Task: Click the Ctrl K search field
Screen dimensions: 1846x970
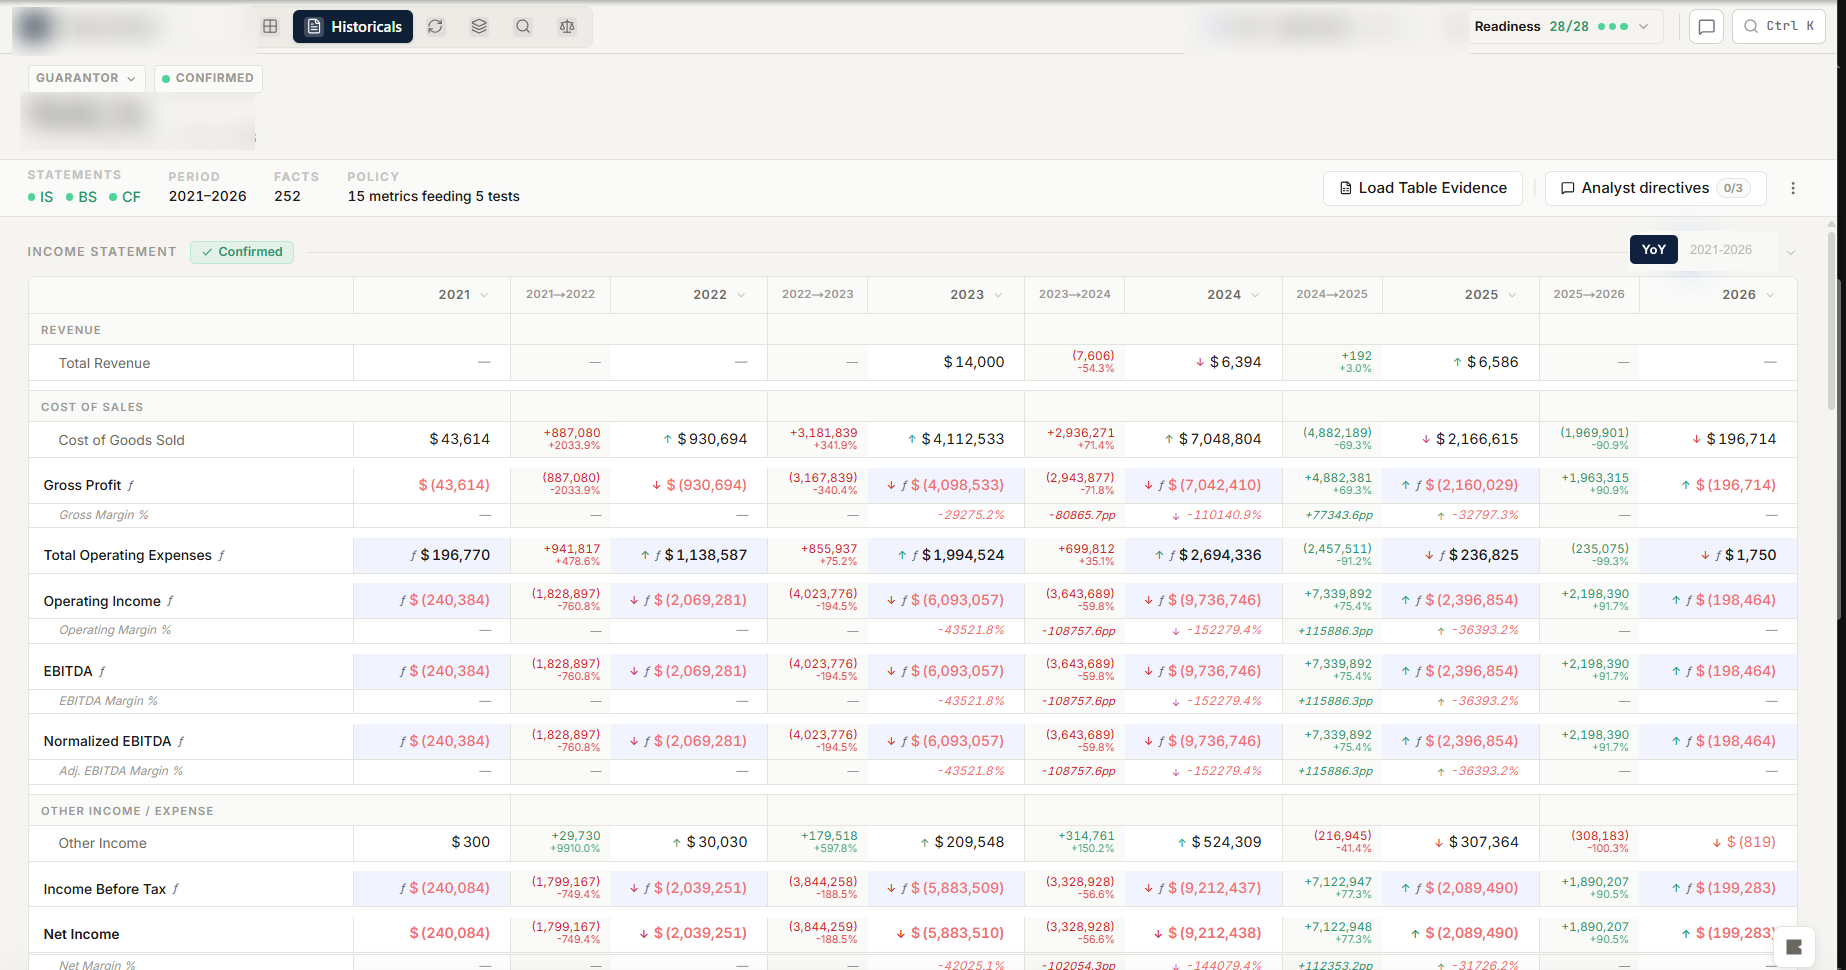Action: pyautogui.click(x=1779, y=27)
